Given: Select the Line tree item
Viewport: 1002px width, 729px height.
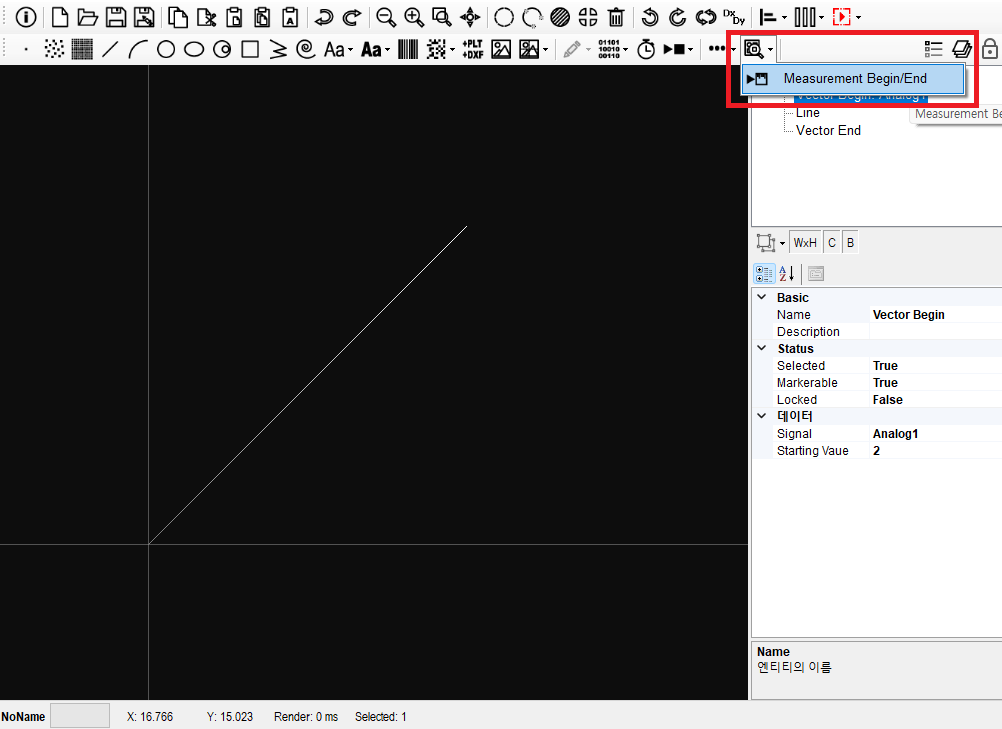Looking at the screenshot, I should click(808, 112).
